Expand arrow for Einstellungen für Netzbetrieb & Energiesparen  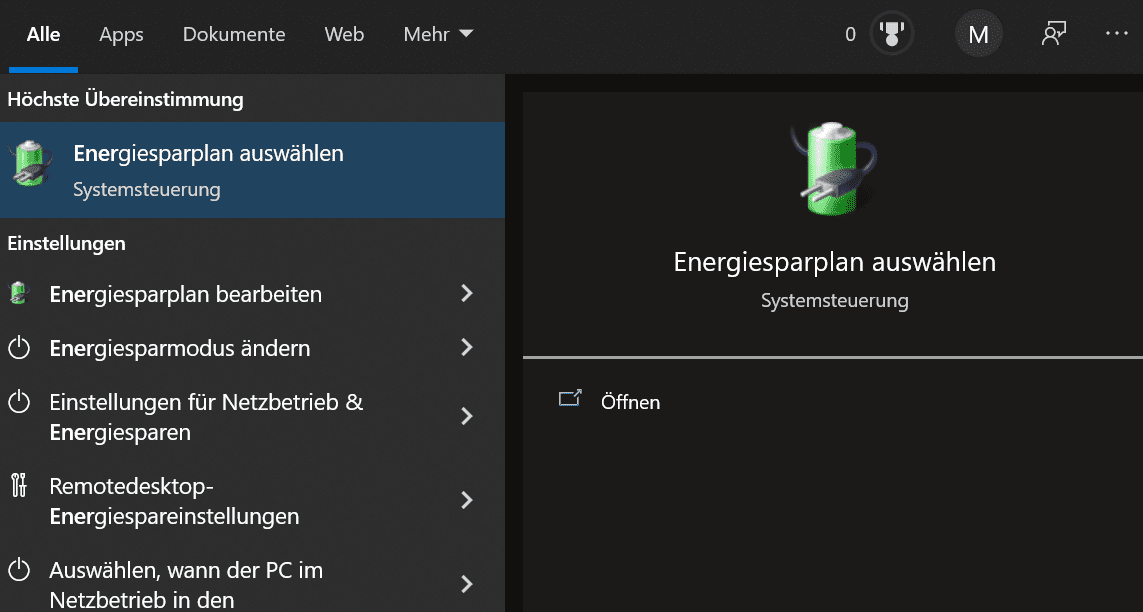point(466,416)
